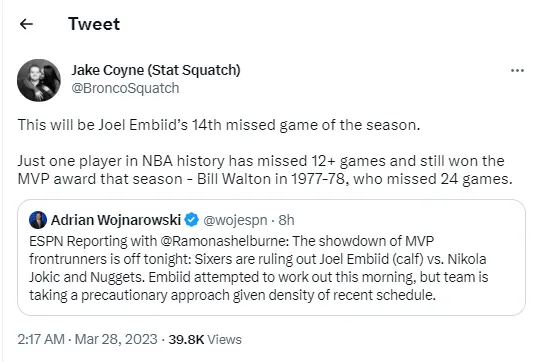Open the @BroncoSquatch handle
Image resolution: width=539 pixels, height=362 pixels.
(x=125, y=88)
